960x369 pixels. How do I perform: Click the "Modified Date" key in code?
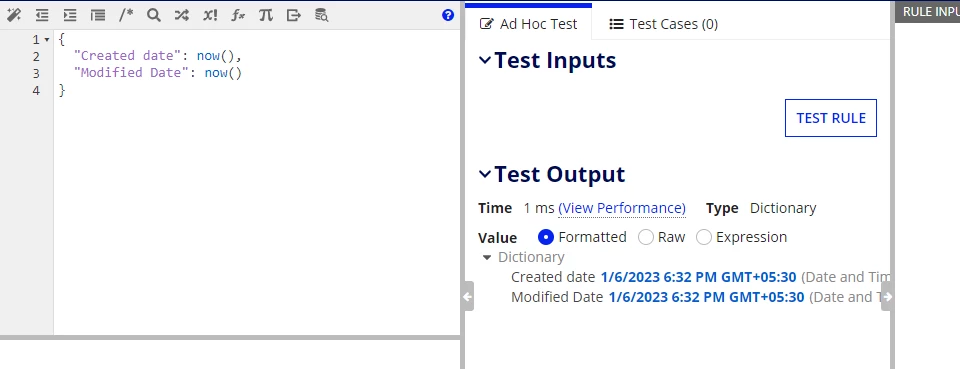click(x=132, y=73)
